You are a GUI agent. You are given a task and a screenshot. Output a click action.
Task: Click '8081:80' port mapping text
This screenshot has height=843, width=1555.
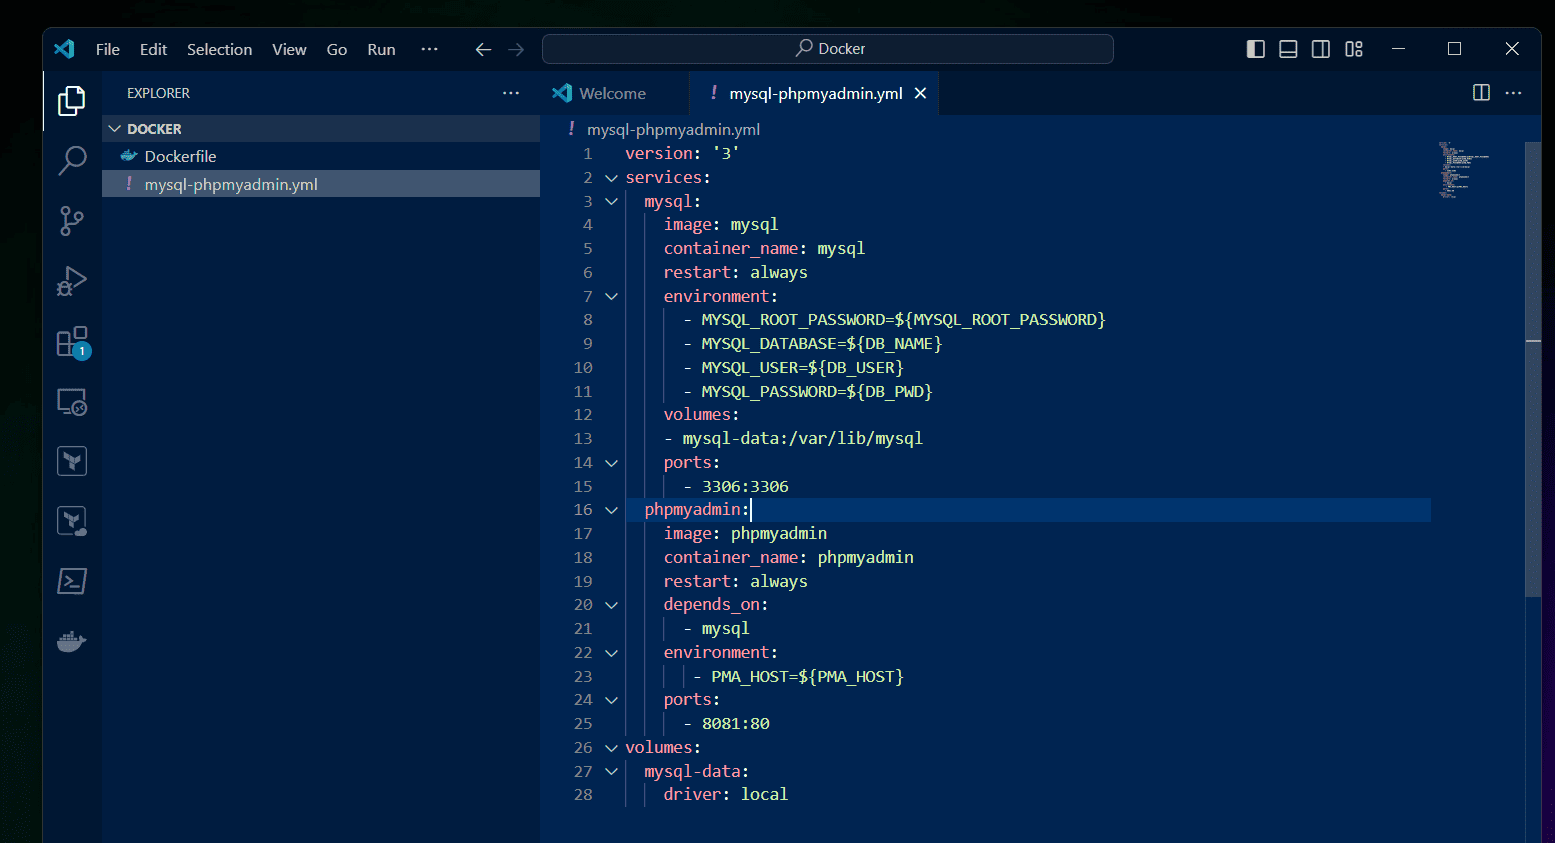pyautogui.click(x=736, y=724)
